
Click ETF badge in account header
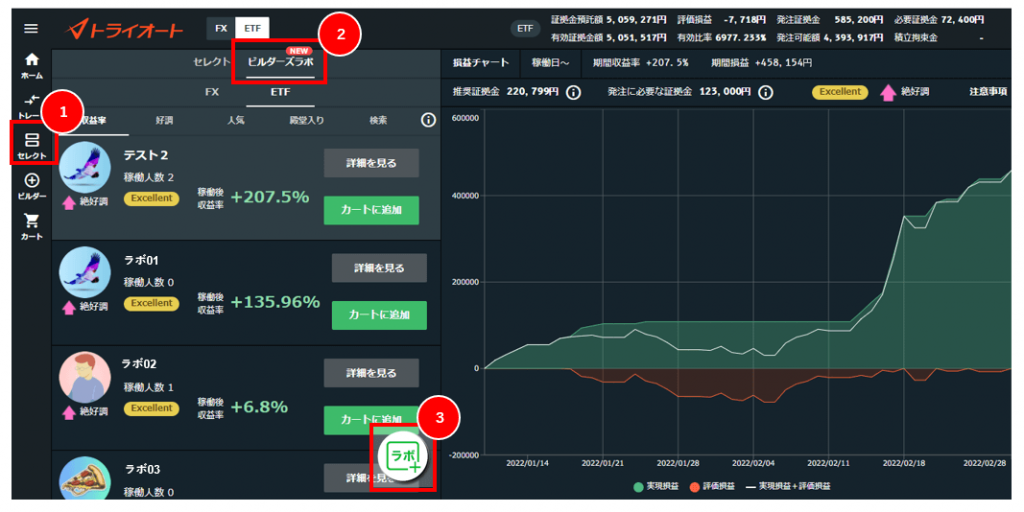click(x=525, y=29)
